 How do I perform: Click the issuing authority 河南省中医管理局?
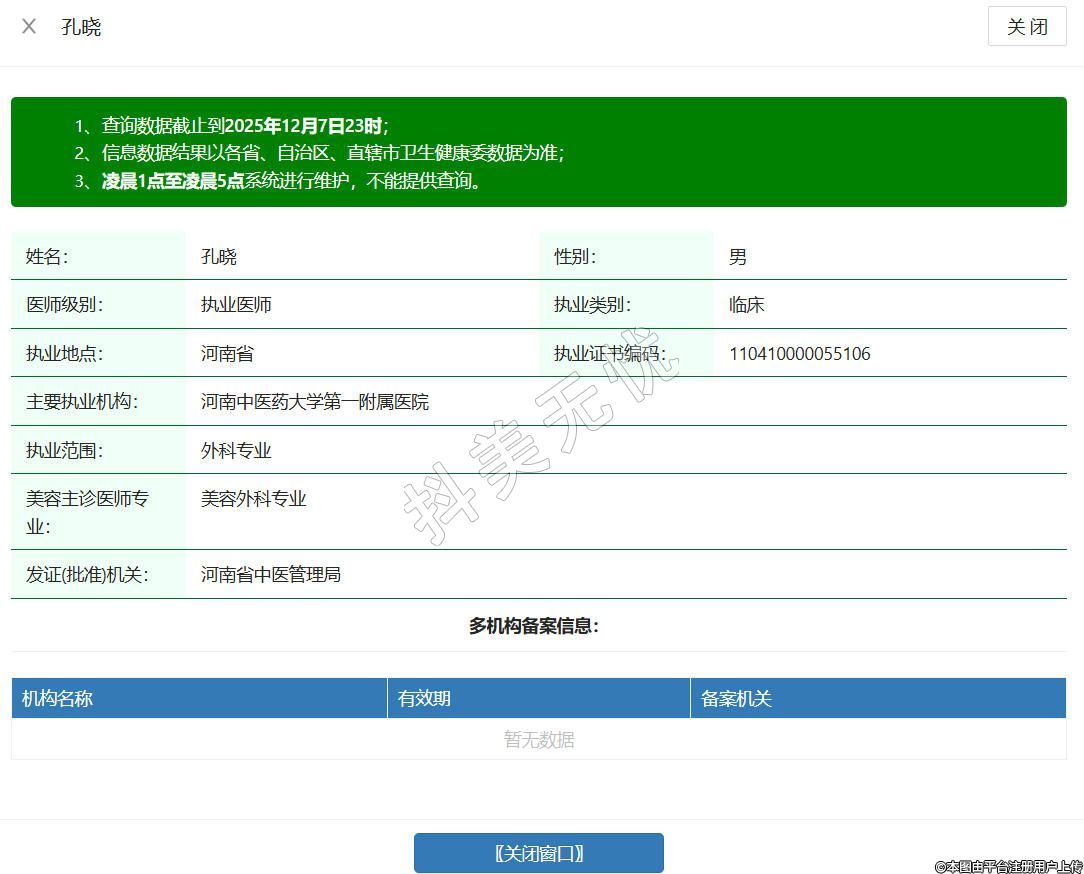coord(270,575)
